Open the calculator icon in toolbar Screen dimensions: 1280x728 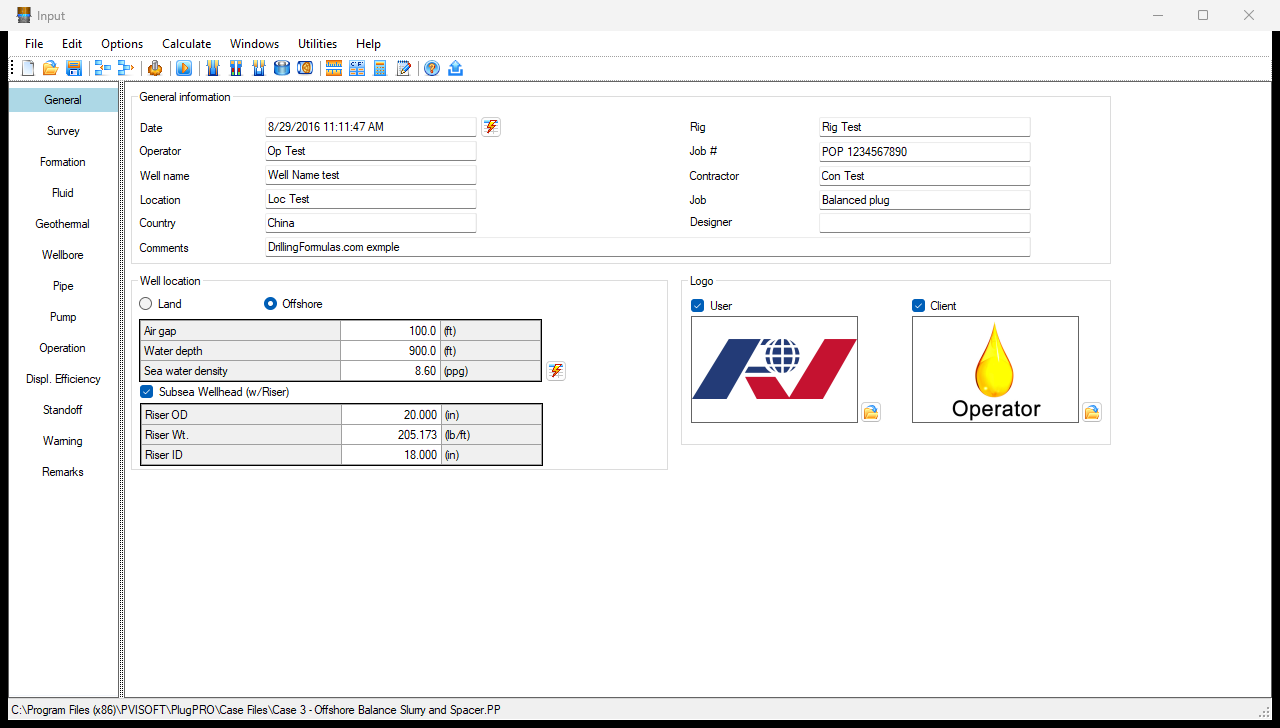coord(380,68)
